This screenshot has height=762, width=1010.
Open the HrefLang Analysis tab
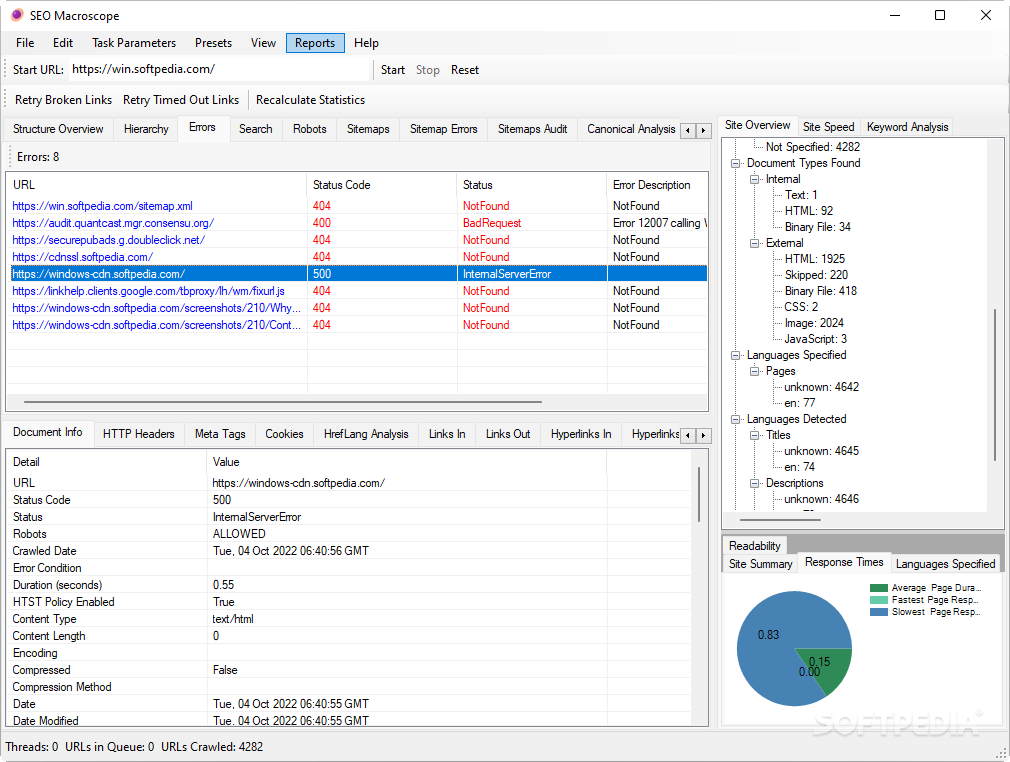point(366,434)
